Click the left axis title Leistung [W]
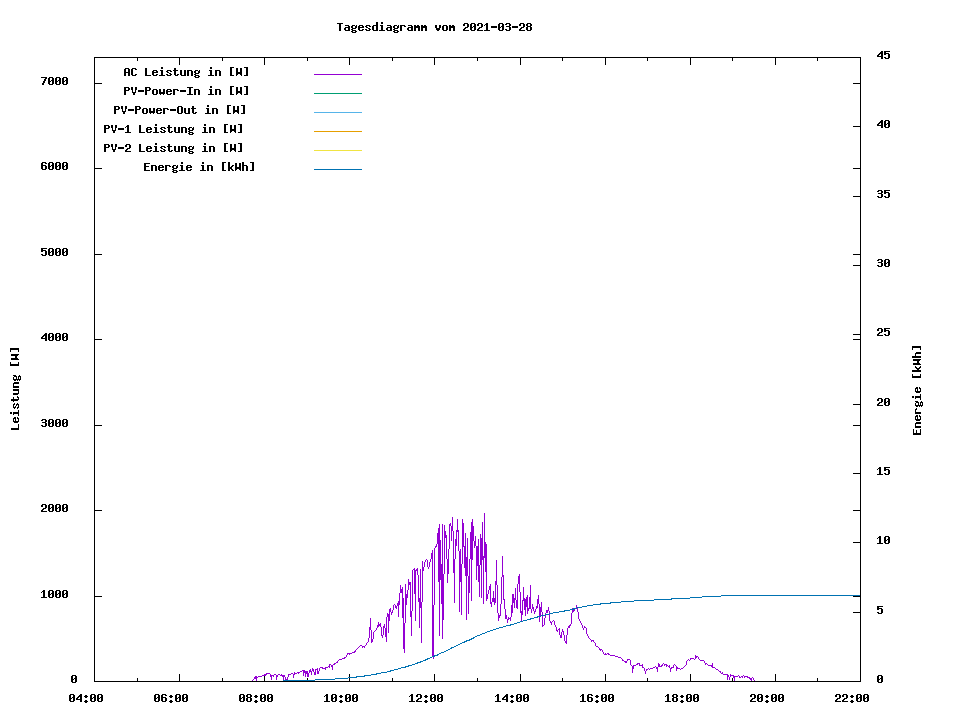 tap(15, 389)
